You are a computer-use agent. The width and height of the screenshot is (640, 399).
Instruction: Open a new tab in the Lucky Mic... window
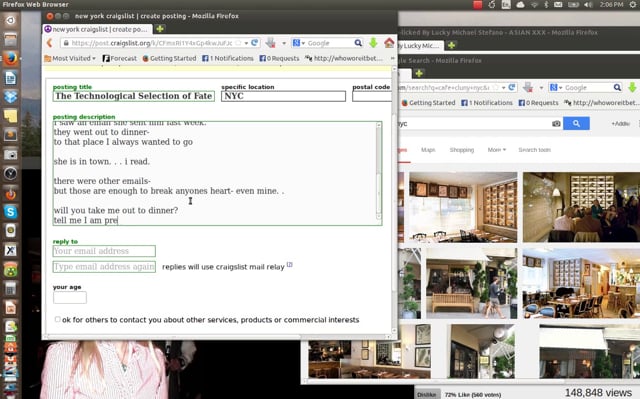coord(451,45)
